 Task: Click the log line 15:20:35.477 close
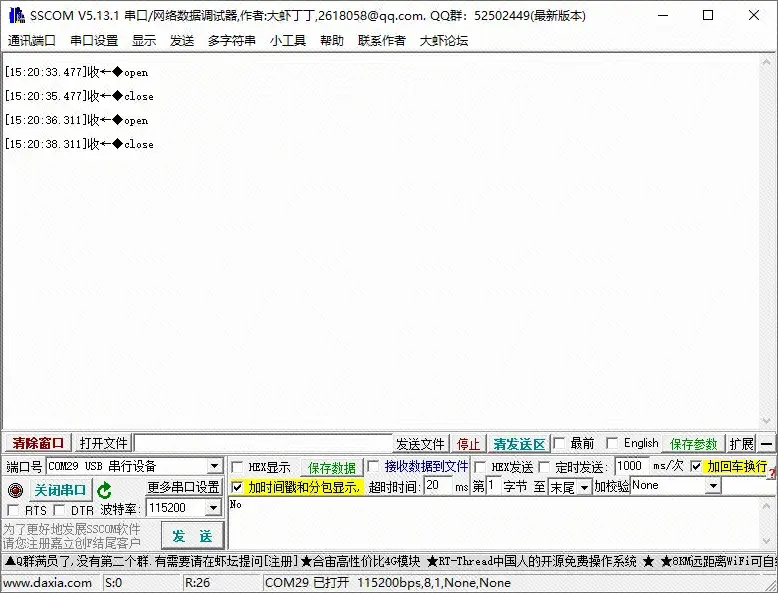(x=79, y=96)
